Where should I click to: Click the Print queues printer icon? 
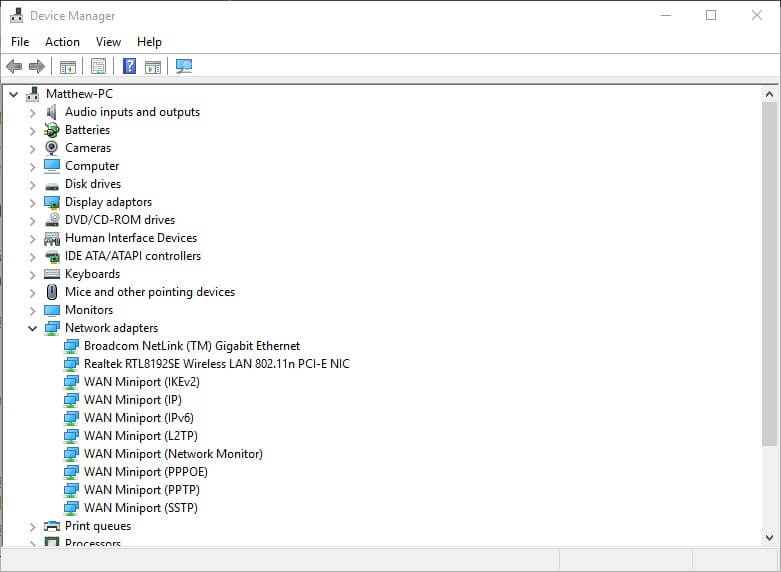pyautogui.click(x=52, y=526)
